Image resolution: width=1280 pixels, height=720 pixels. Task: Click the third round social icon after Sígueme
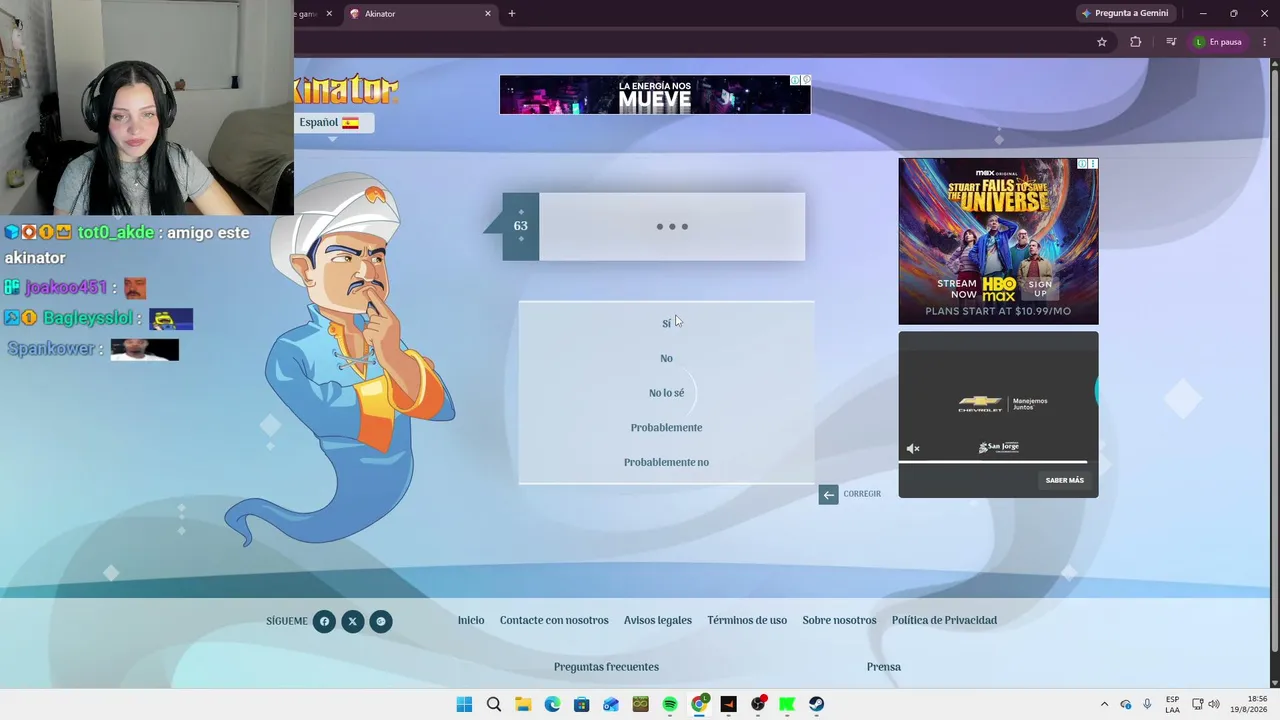380,621
